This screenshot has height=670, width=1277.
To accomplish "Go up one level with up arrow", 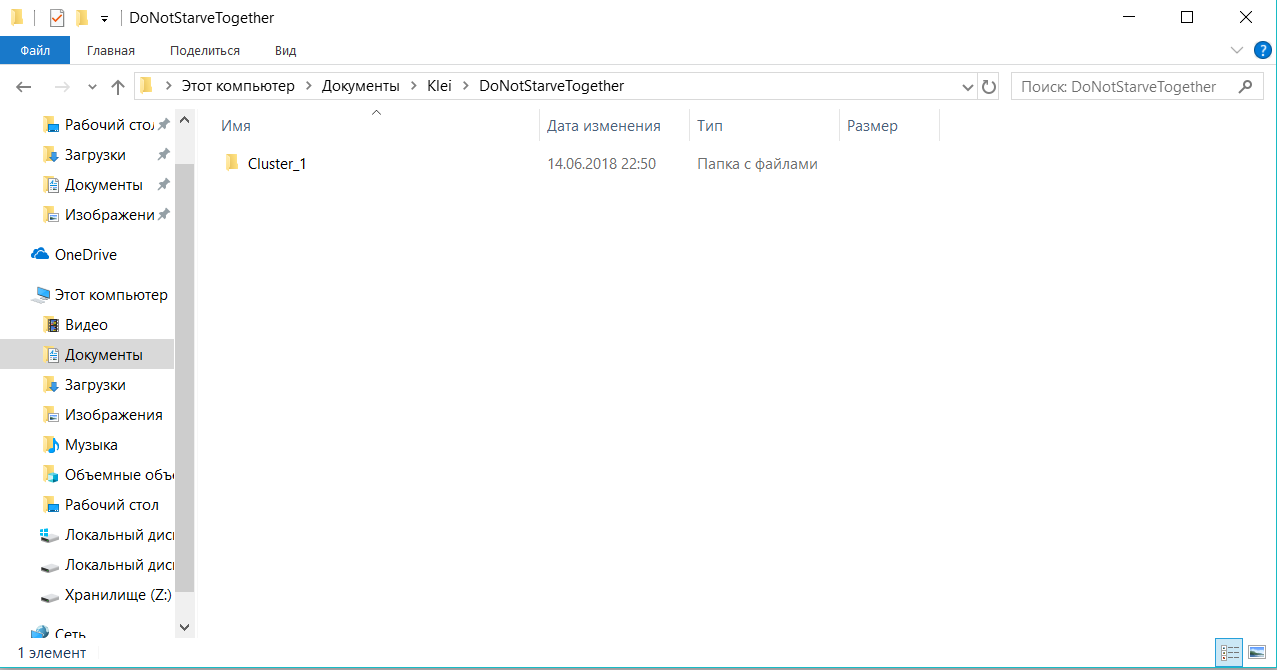I will [x=118, y=87].
